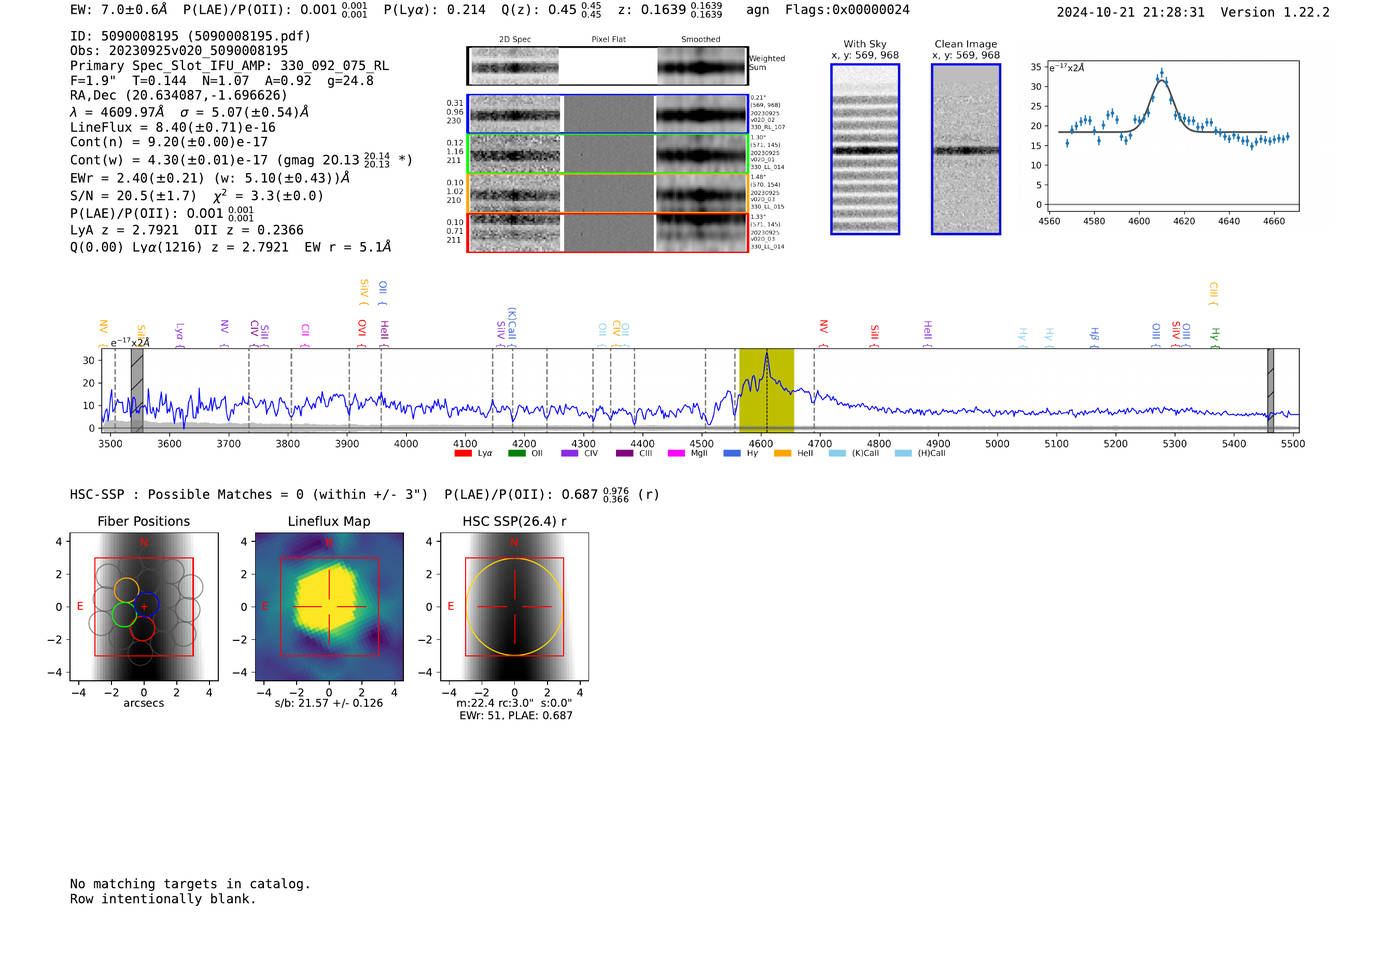Screen dimensions: 1400x953
Task: Open the HSC SSP(26.4) r image
Action: (514, 607)
